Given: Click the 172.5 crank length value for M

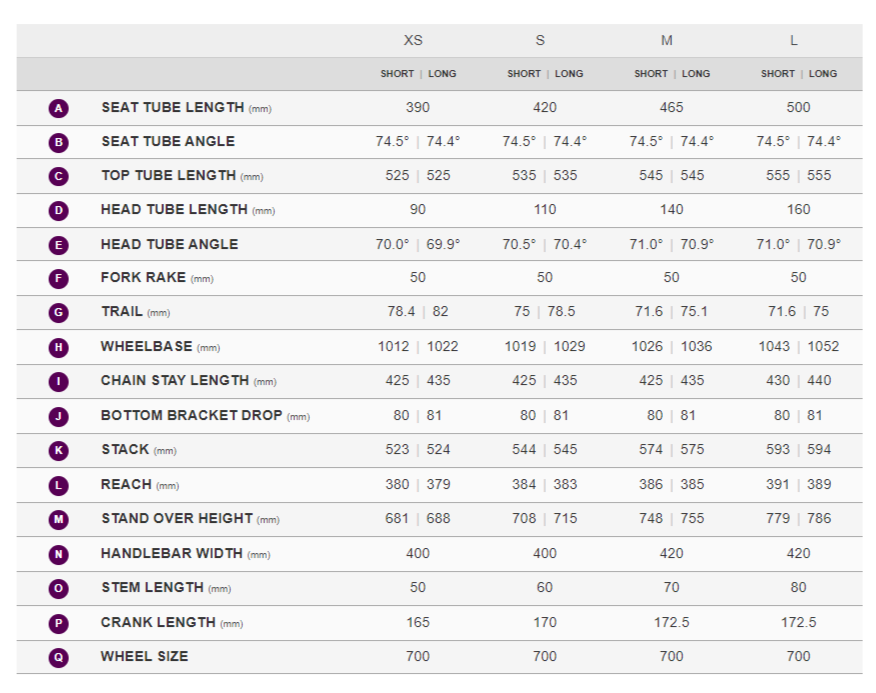Looking at the screenshot, I should [x=672, y=622].
